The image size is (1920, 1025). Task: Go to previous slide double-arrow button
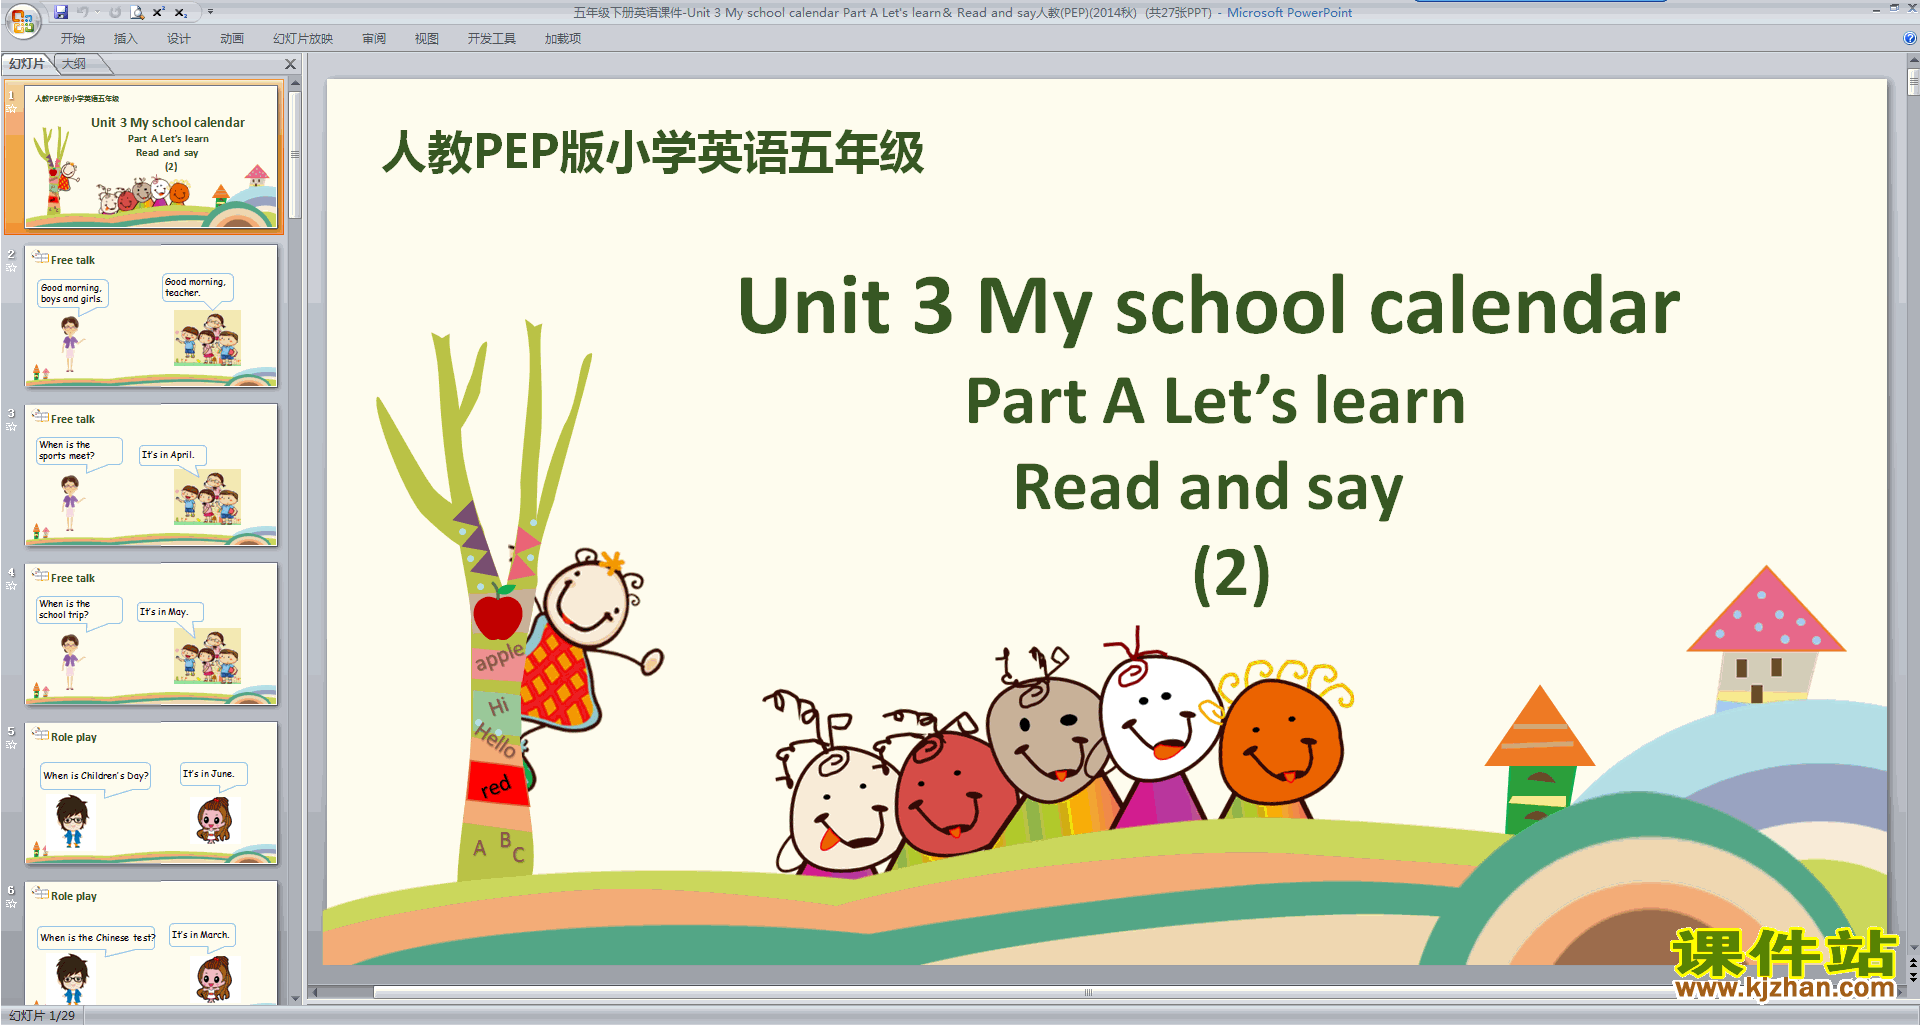[x=1912, y=963]
